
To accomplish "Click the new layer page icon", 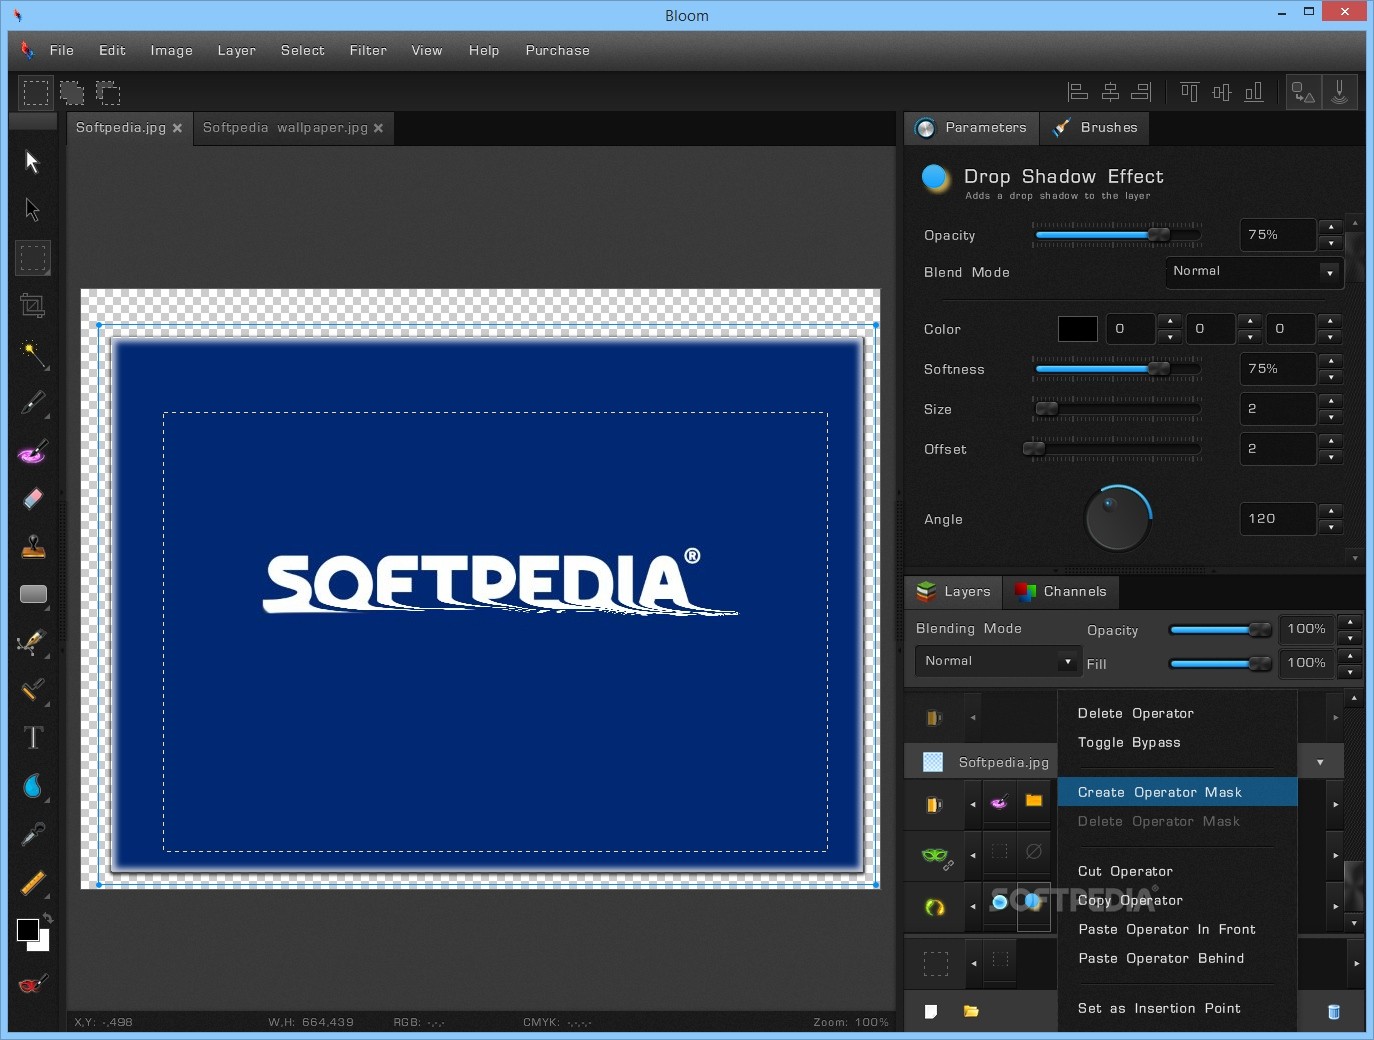I will [931, 1011].
